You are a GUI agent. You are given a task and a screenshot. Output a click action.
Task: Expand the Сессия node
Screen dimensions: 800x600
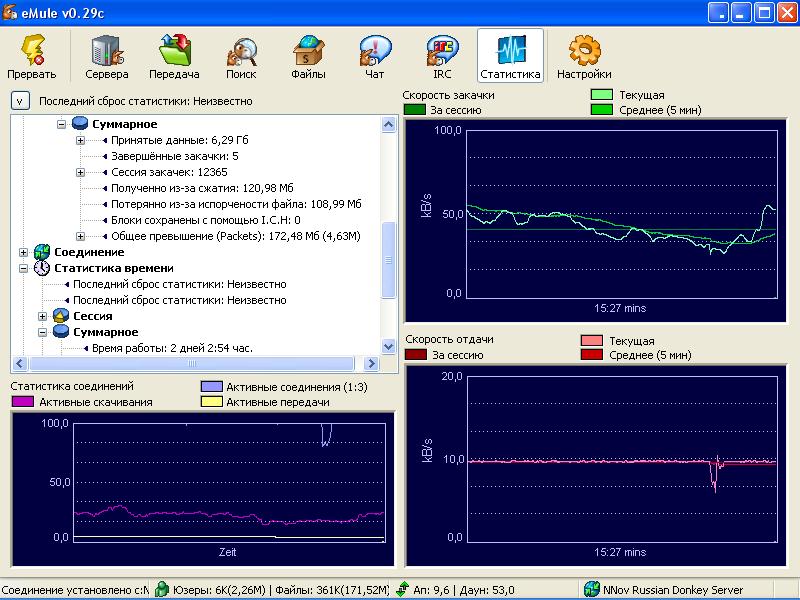pyautogui.click(x=42, y=316)
